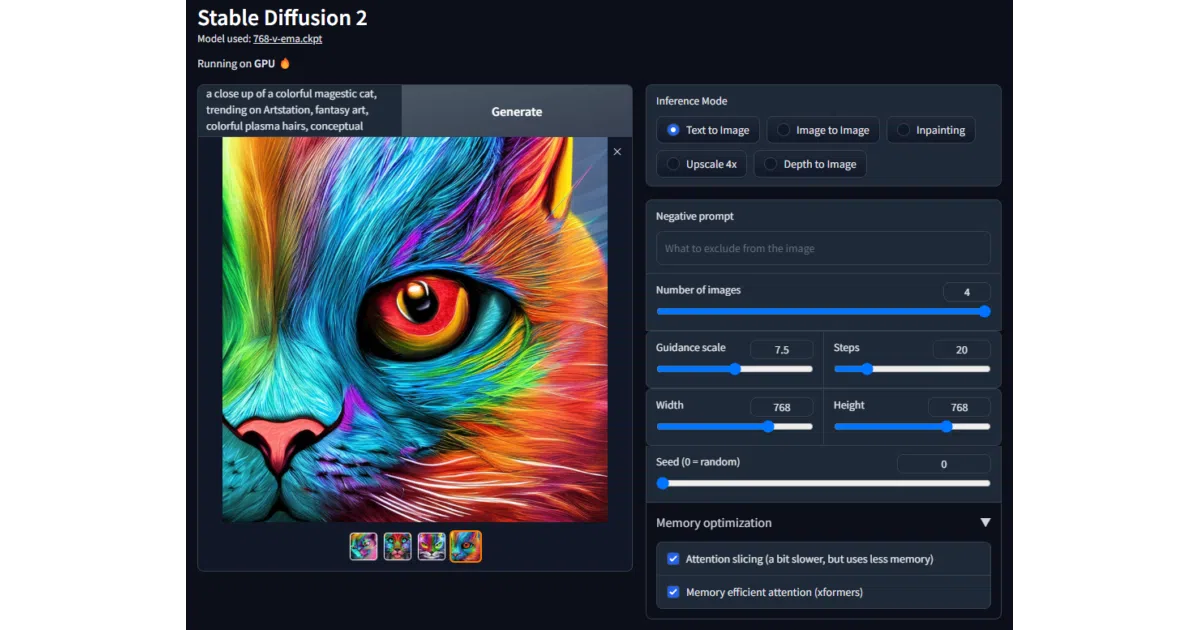Click the Number of images slider
The height and width of the screenshot is (630, 1200).
(x=823, y=311)
